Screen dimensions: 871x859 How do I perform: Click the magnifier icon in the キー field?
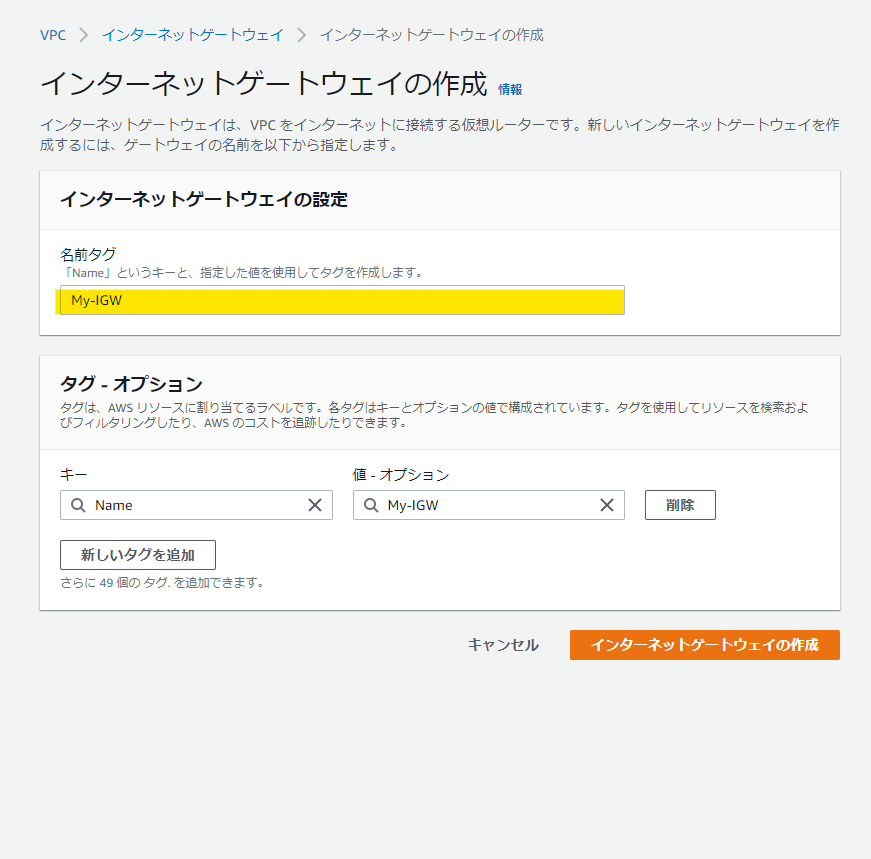click(78, 505)
